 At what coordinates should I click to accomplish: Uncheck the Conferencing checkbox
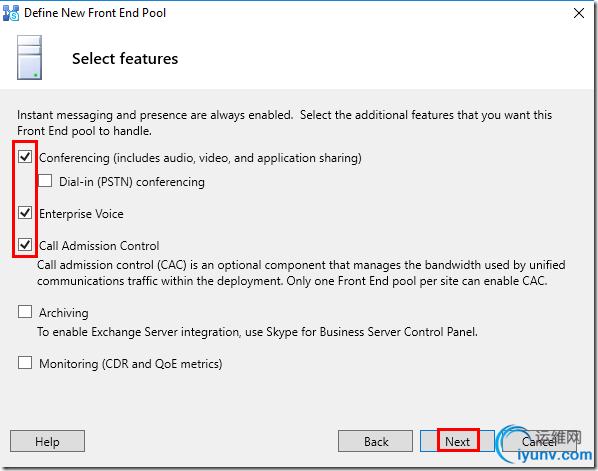click(25, 157)
